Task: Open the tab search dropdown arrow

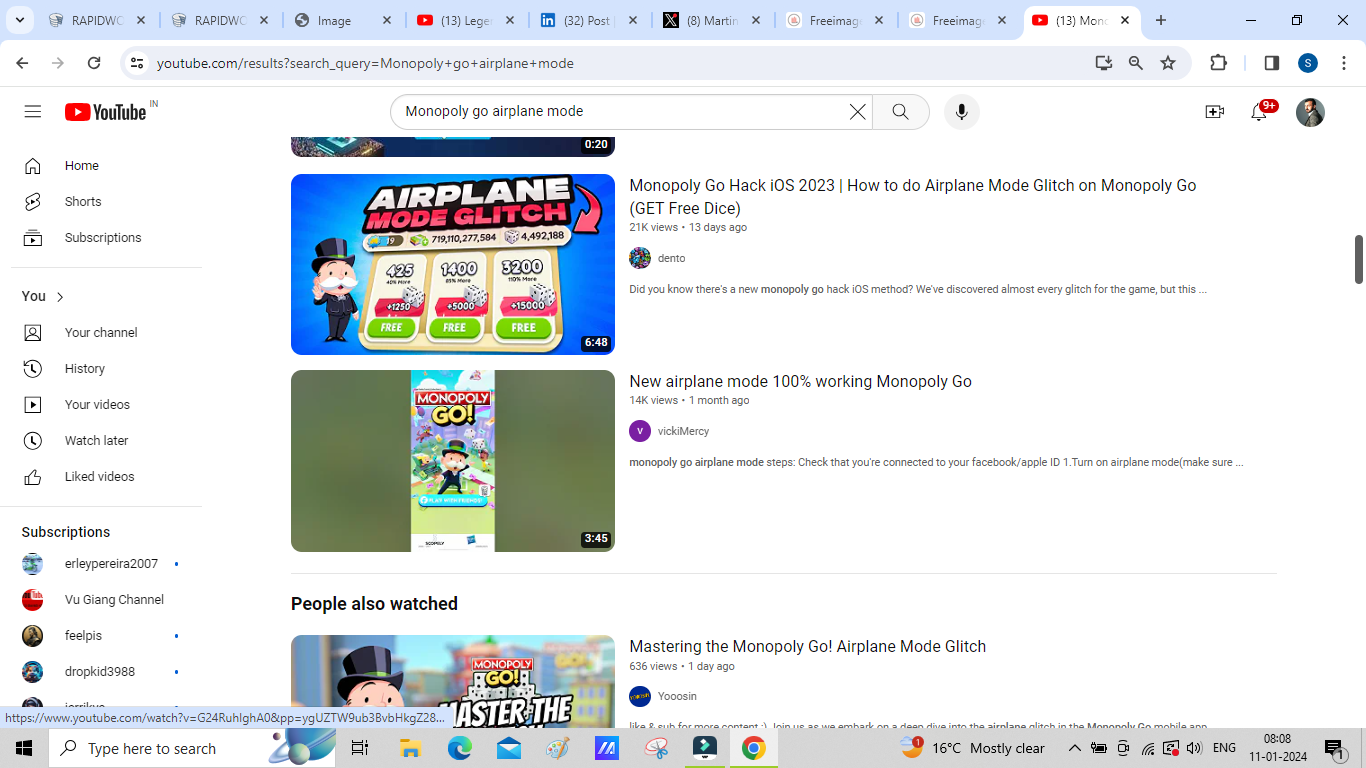Action: 20,20
